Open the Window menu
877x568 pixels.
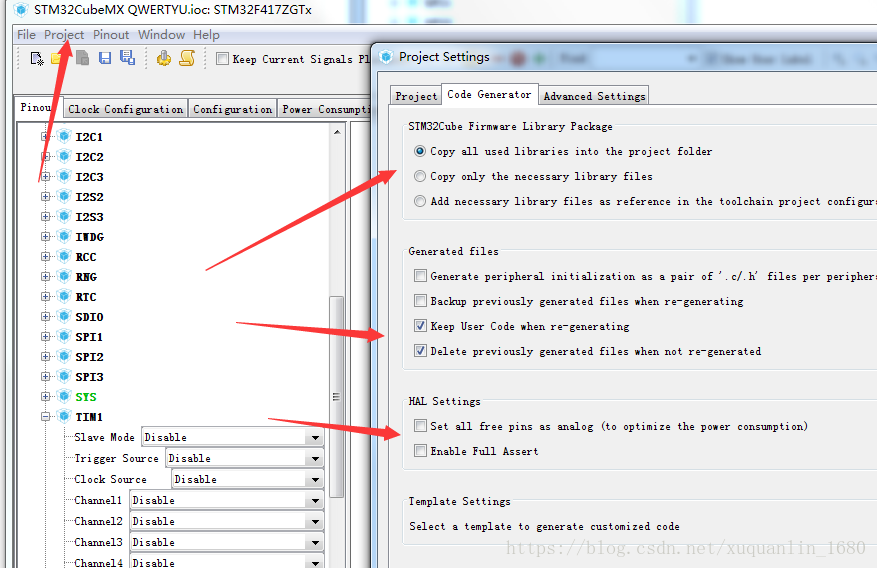(x=162, y=35)
